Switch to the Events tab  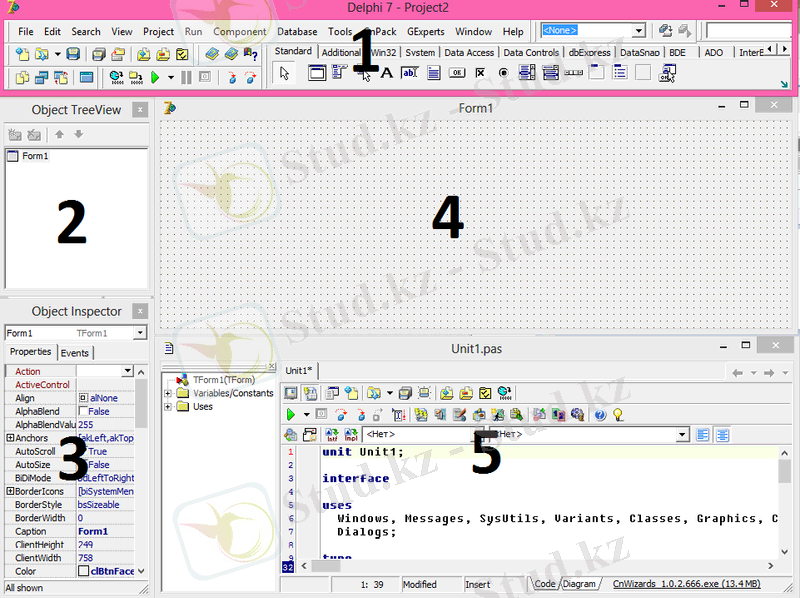point(75,353)
